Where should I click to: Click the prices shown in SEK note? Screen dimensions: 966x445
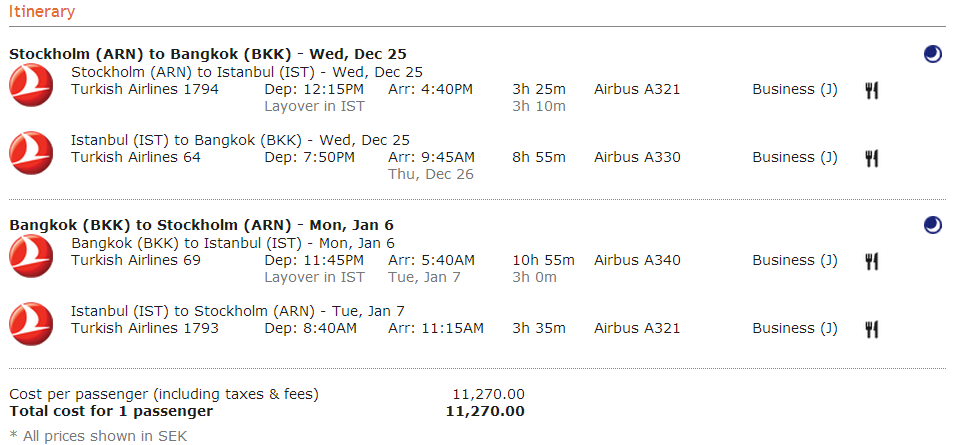pos(98,436)
